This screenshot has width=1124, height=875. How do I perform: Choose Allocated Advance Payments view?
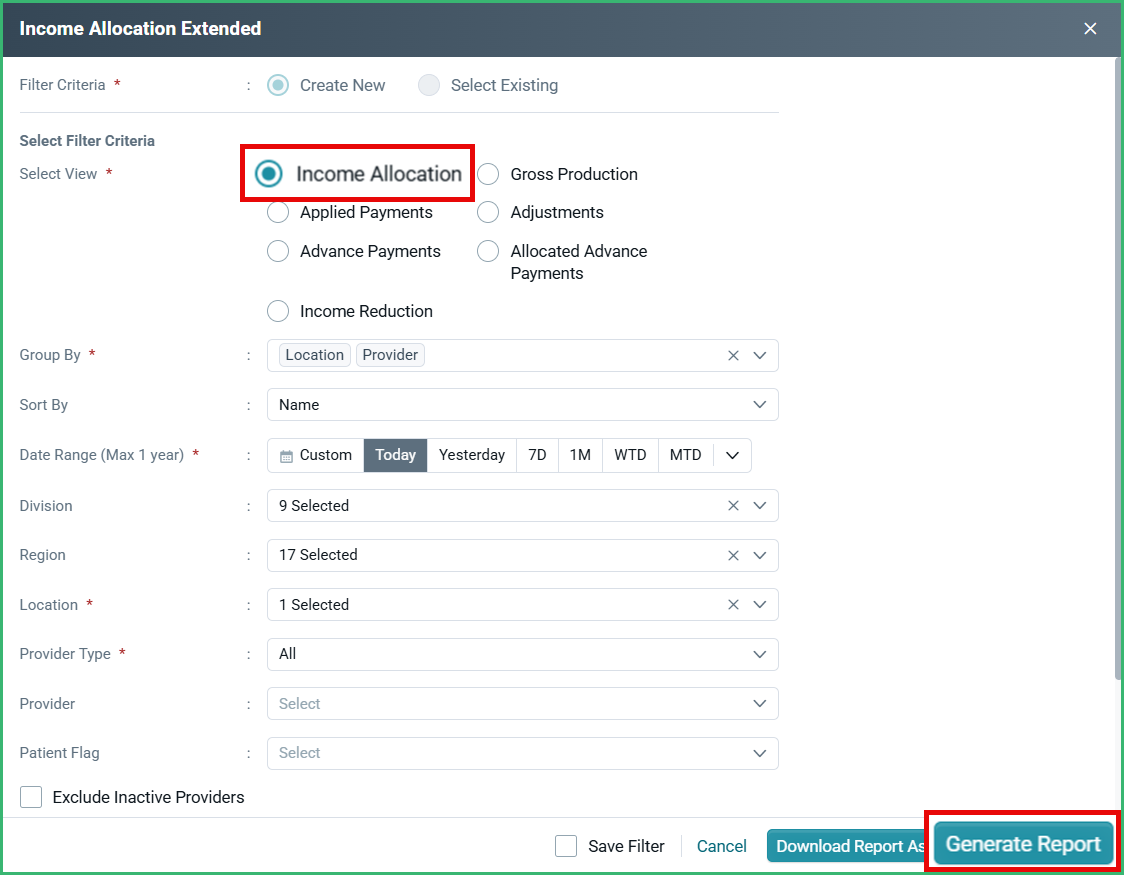click(488, 251)
